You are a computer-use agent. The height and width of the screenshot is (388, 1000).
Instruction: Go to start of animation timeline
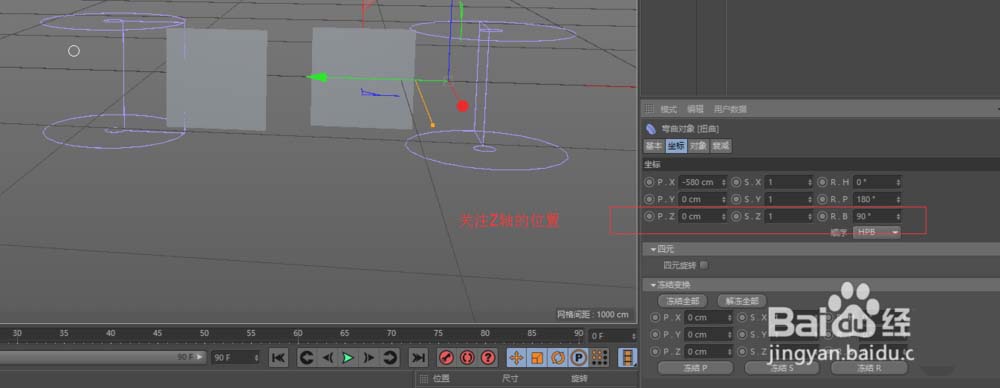279,358
